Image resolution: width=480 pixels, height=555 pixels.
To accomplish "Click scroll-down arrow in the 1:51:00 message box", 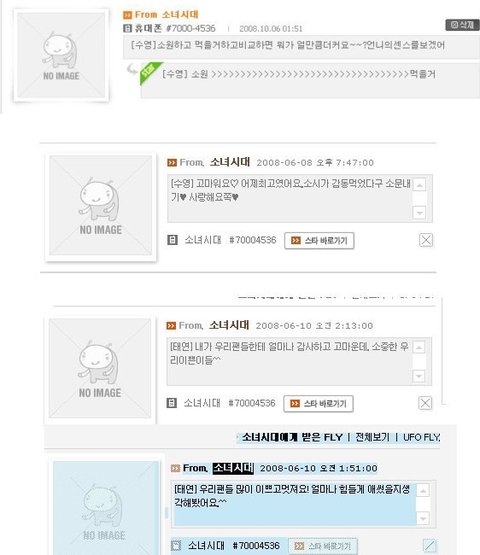I will point(423,518).
